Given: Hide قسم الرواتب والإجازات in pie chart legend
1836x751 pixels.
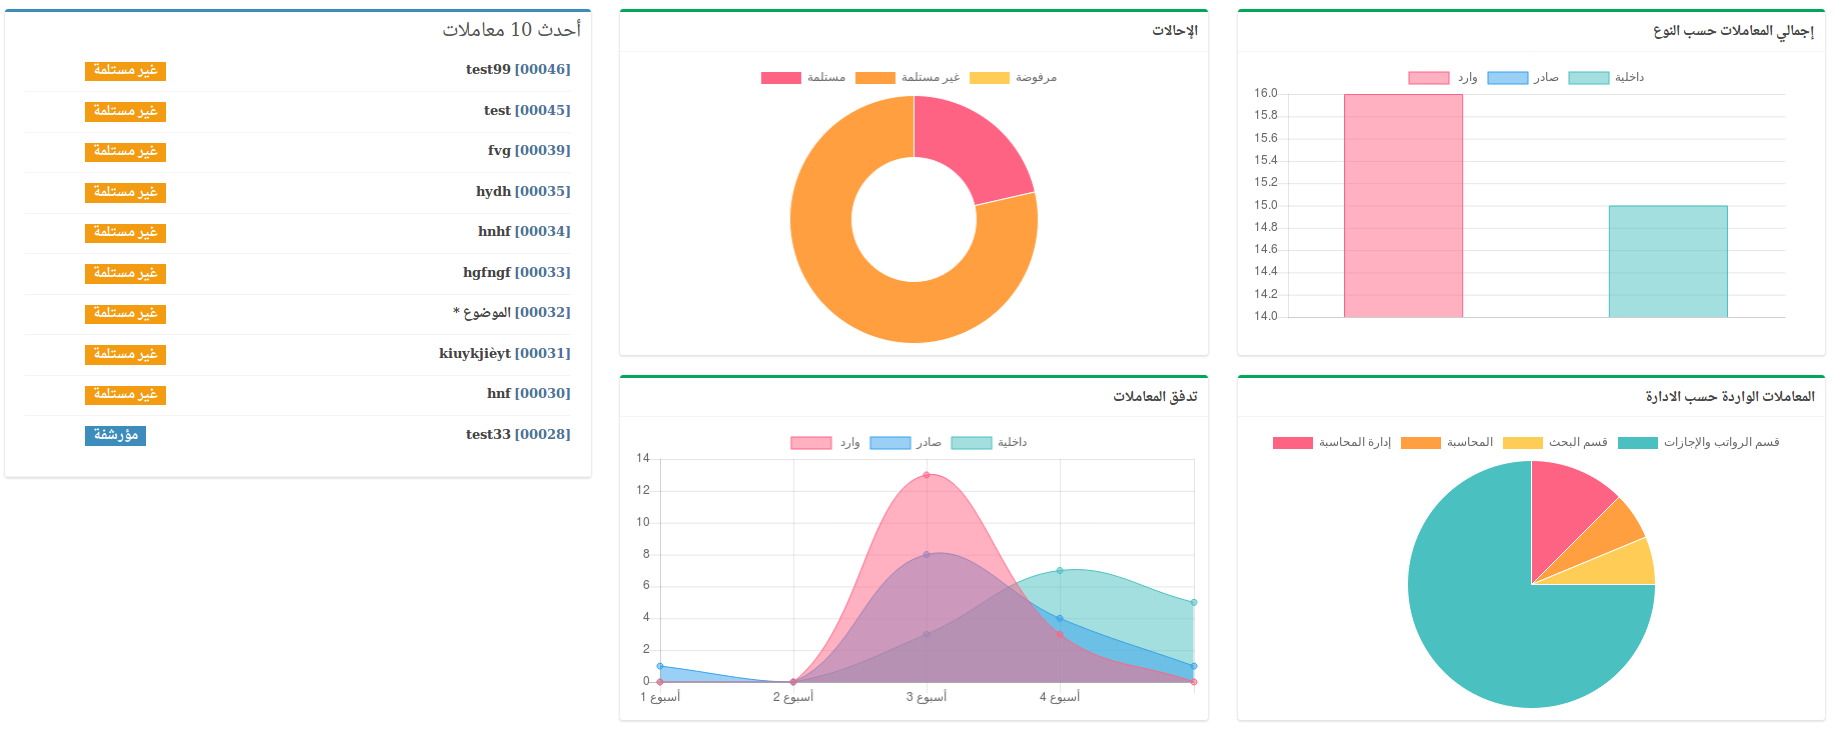Looking at the screenshot, I should [1698, 443].
